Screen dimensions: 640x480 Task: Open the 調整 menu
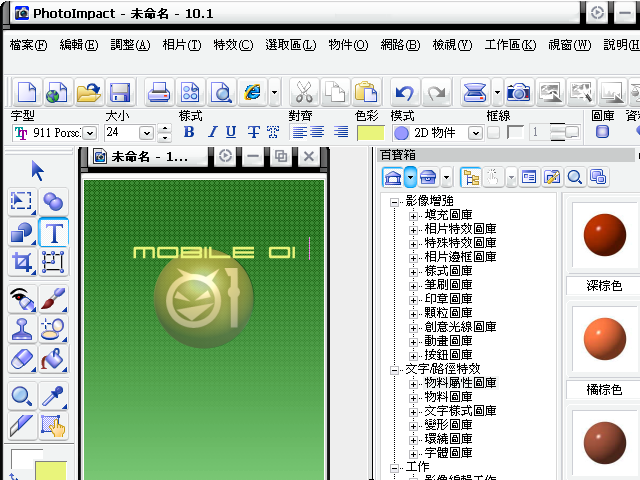[x=130, y=44]
